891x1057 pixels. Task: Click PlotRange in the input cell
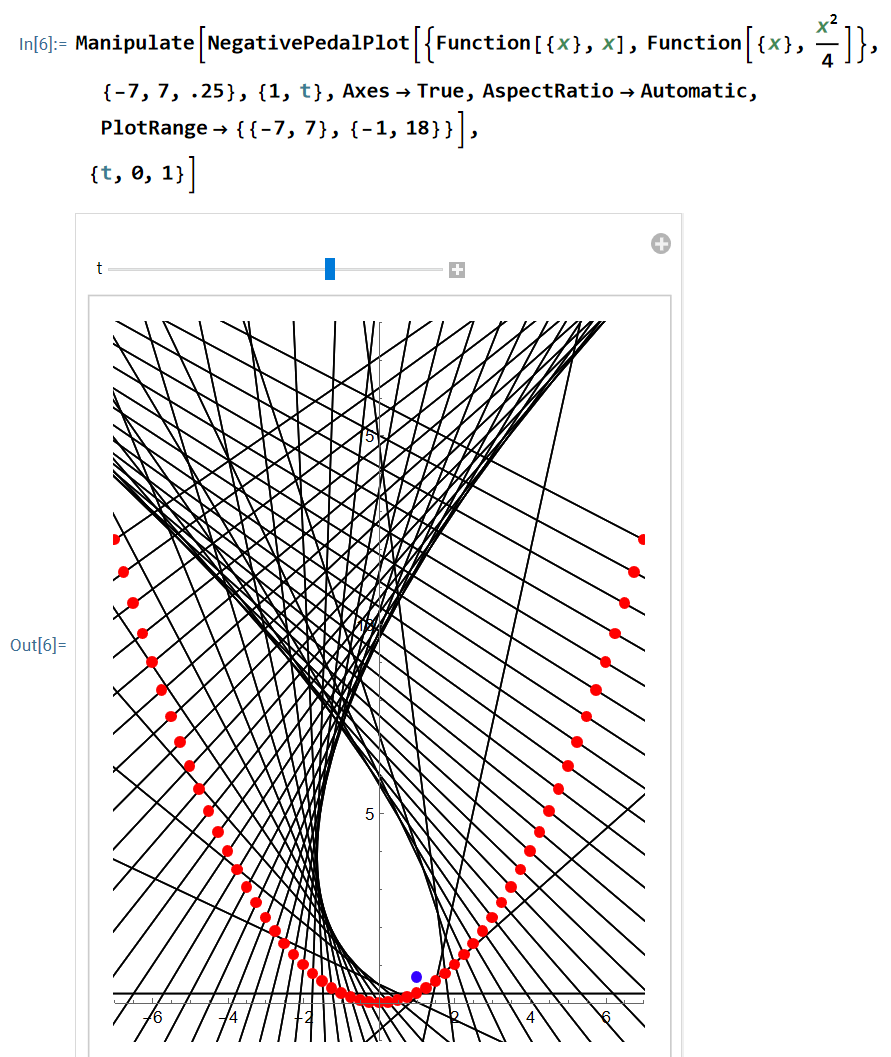[x=154, y=128]
